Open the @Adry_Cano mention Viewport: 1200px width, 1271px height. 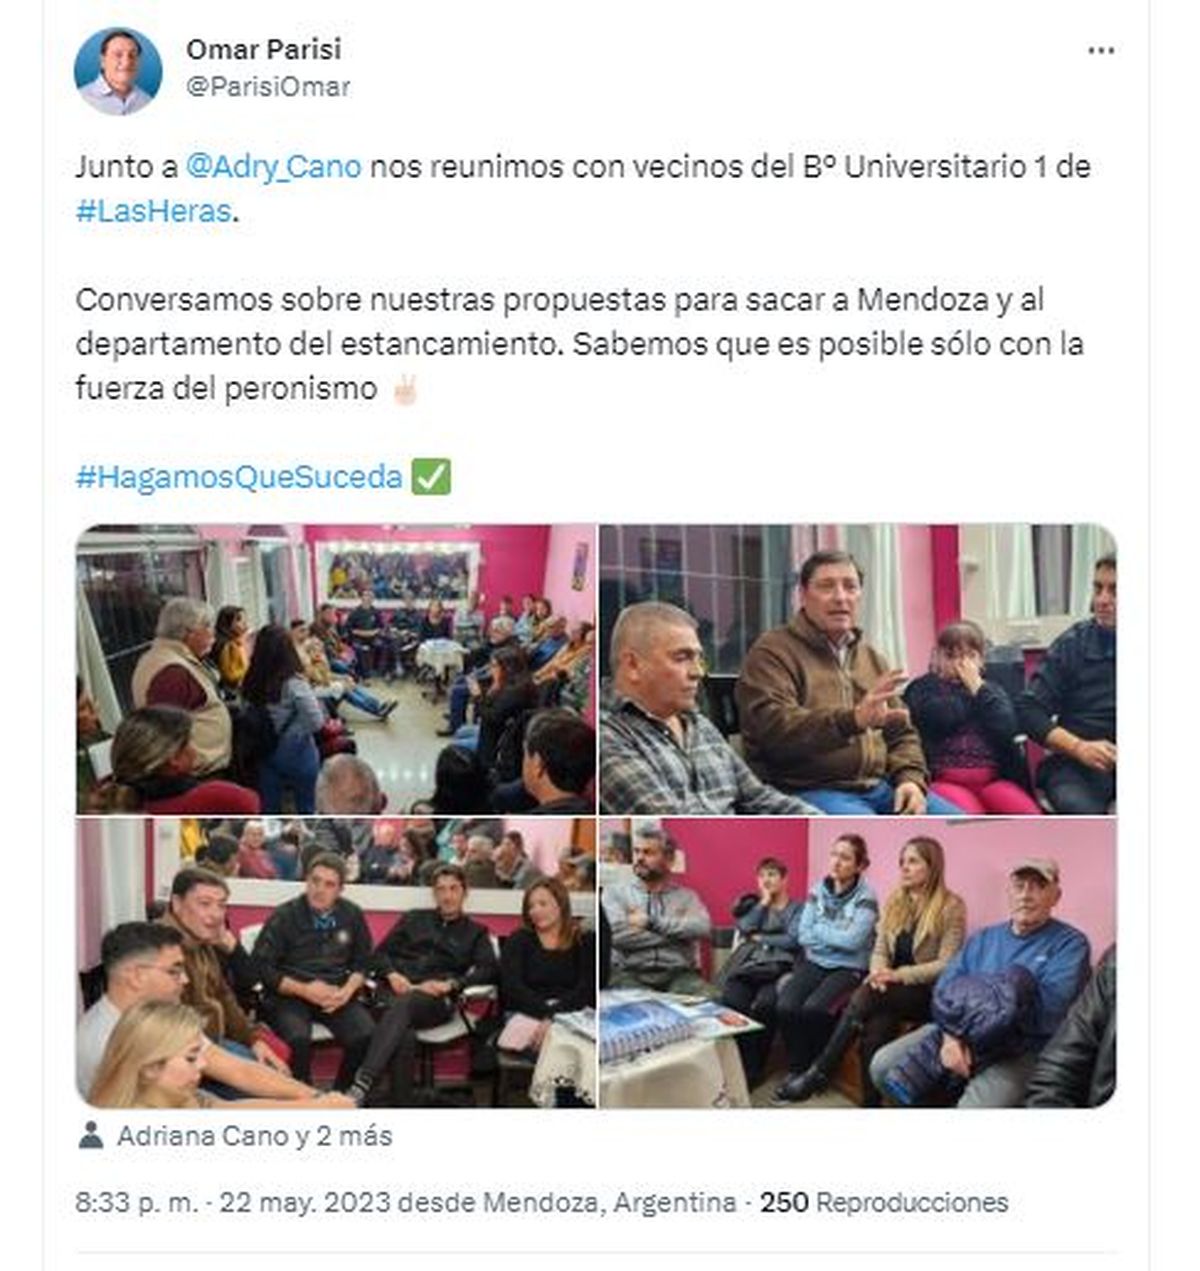coord(274,166)
